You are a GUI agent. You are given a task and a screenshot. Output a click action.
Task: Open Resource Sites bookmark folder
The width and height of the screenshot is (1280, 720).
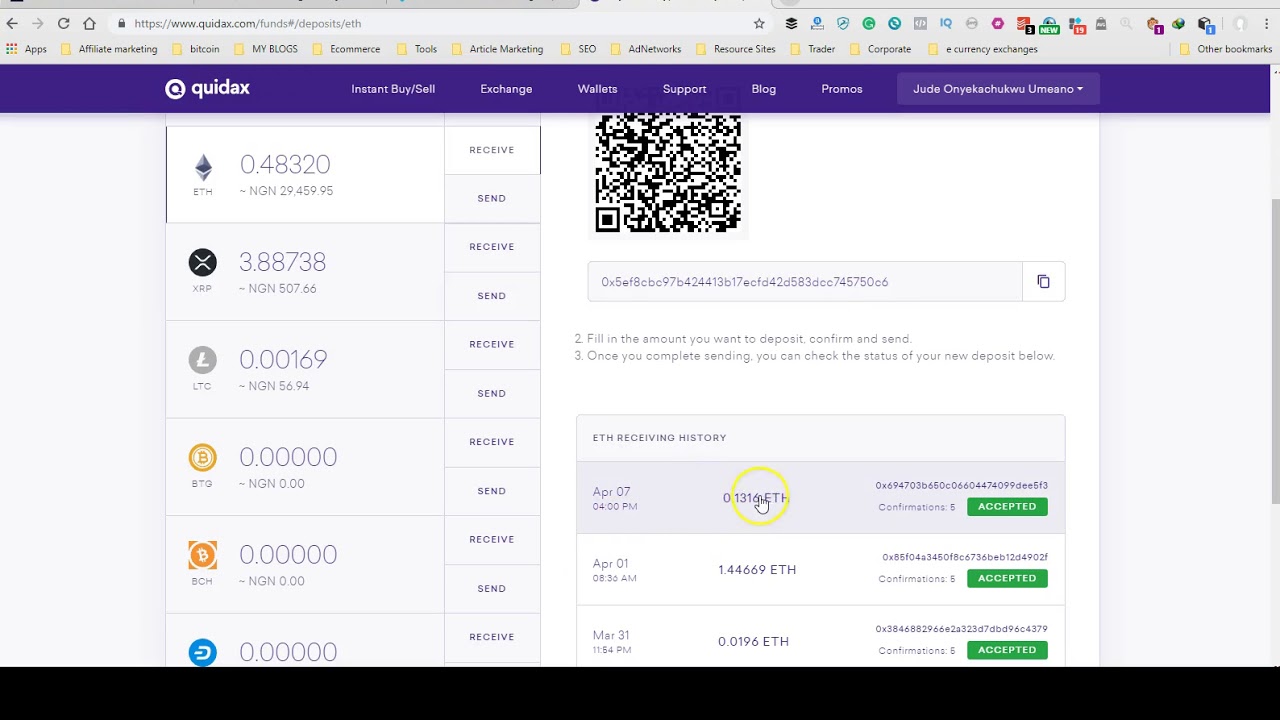tap(735, 49)
